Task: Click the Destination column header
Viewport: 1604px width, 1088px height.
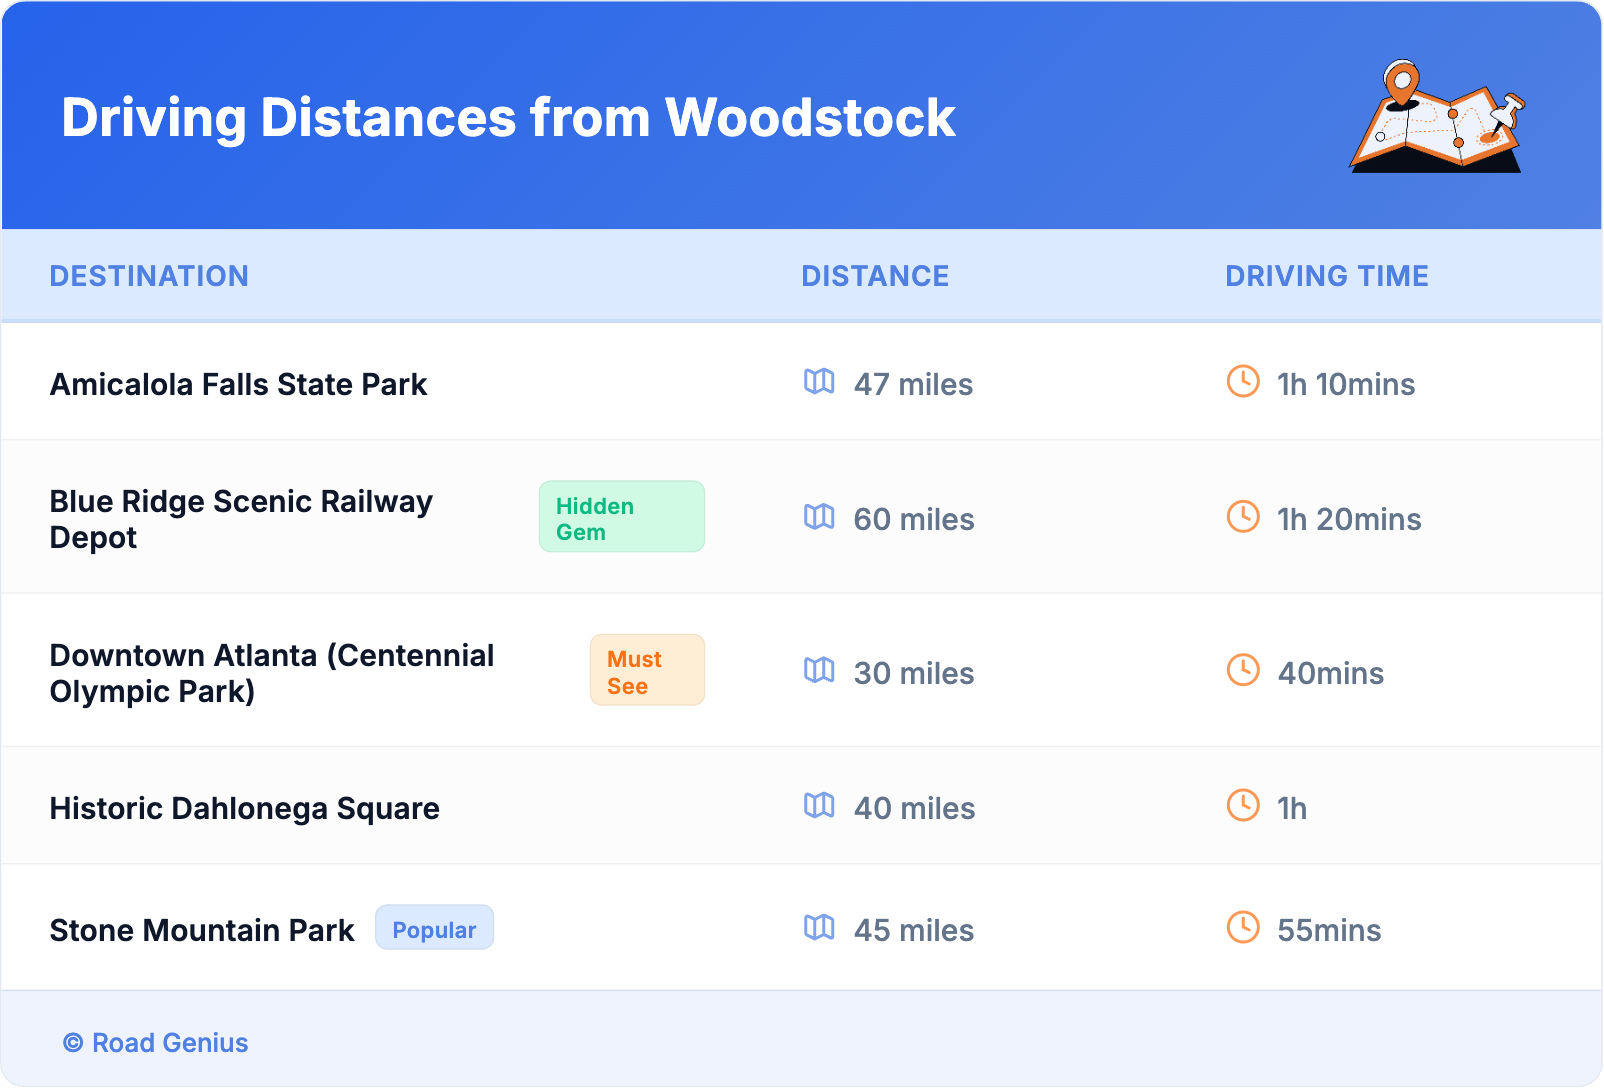Action: coord(149,276)
